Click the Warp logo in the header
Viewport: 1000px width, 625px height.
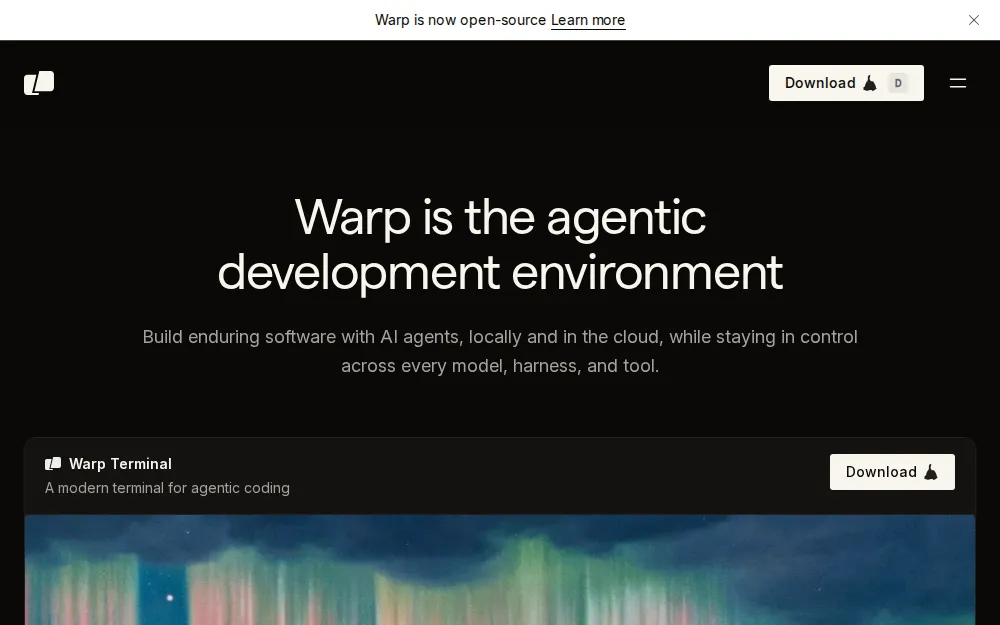tap(39, 83)
